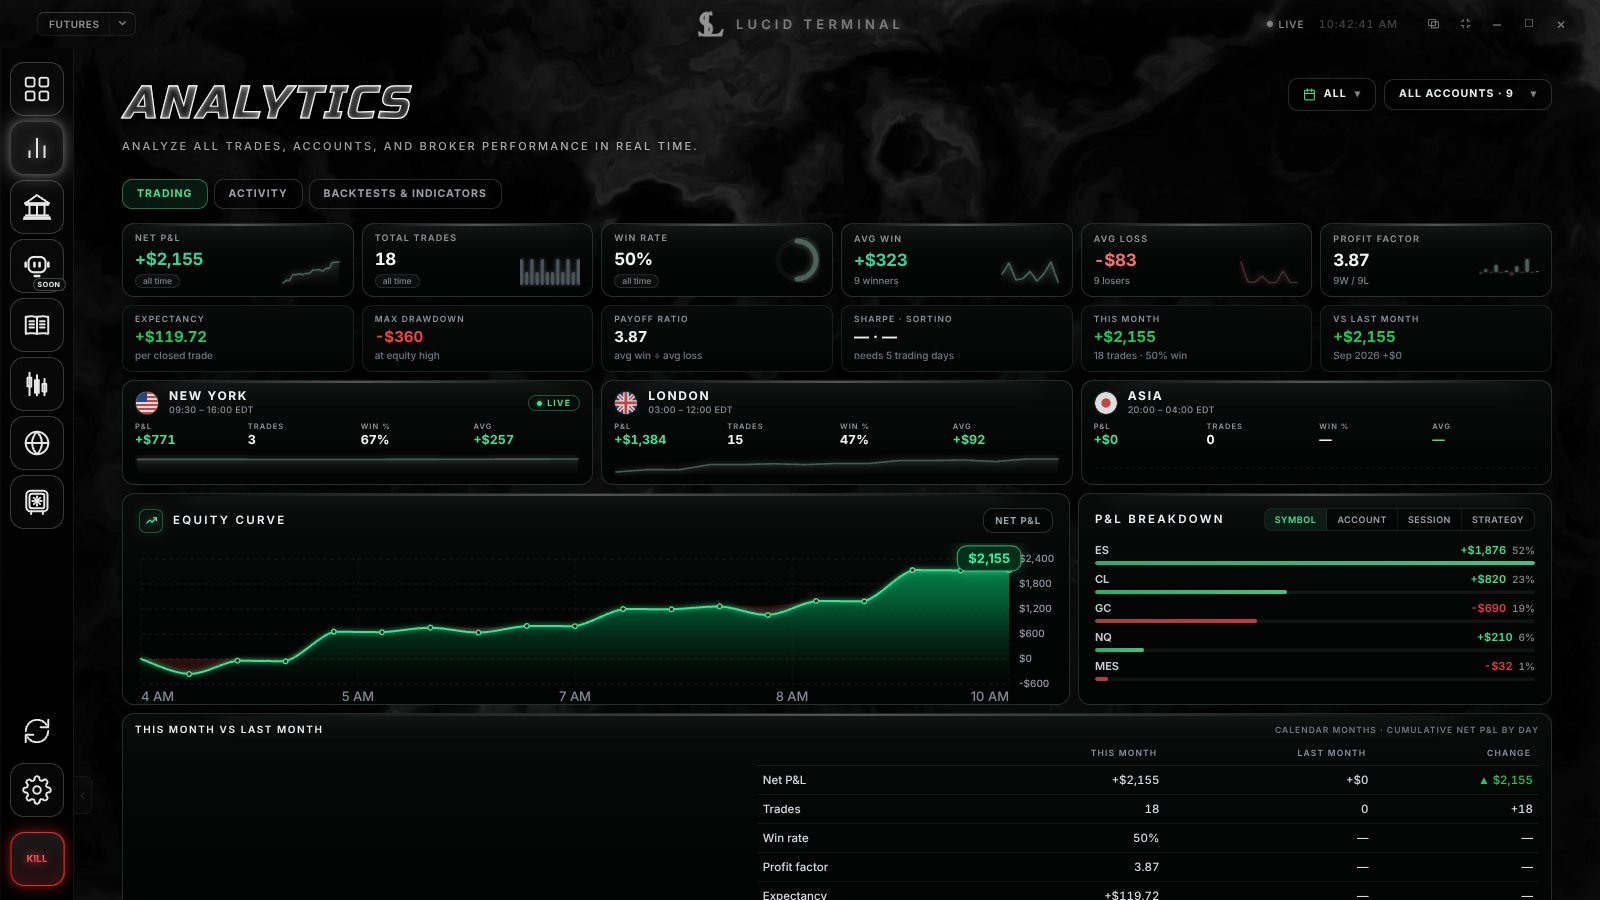
Task: Select STRATEGY in P&L Breakdown
Action: 1497,520
